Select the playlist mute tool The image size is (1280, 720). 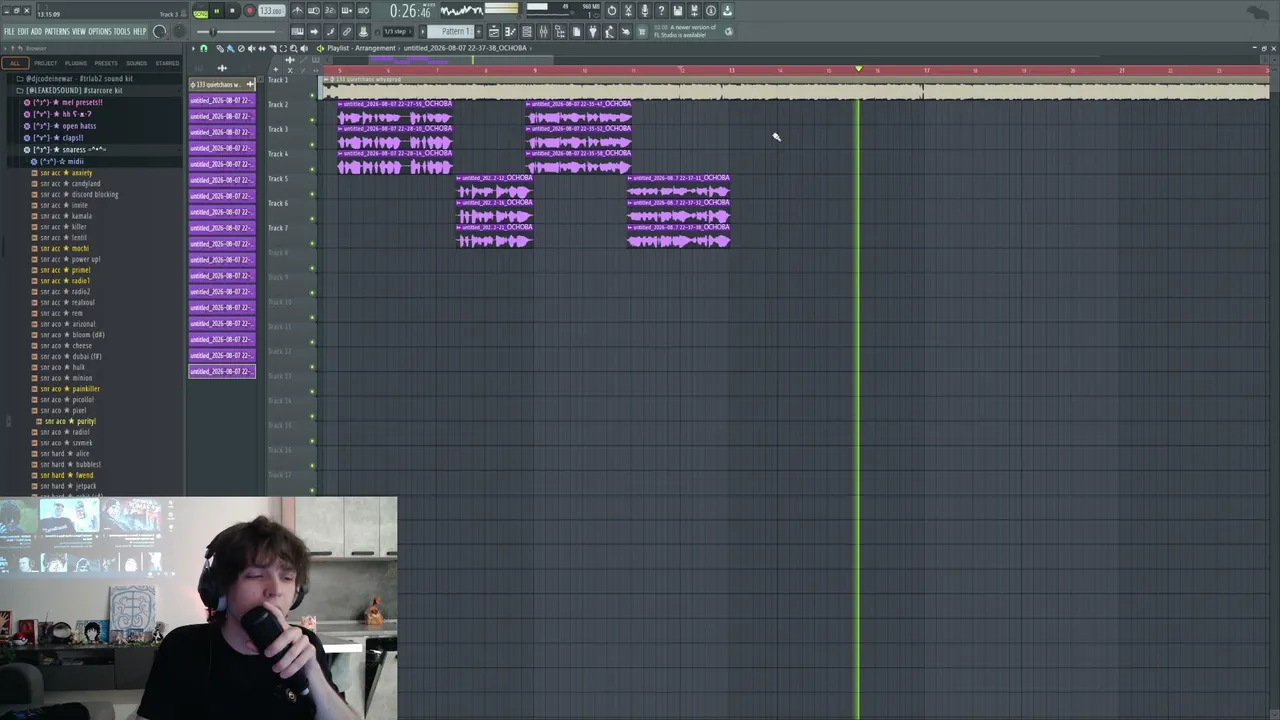(251, 48)
